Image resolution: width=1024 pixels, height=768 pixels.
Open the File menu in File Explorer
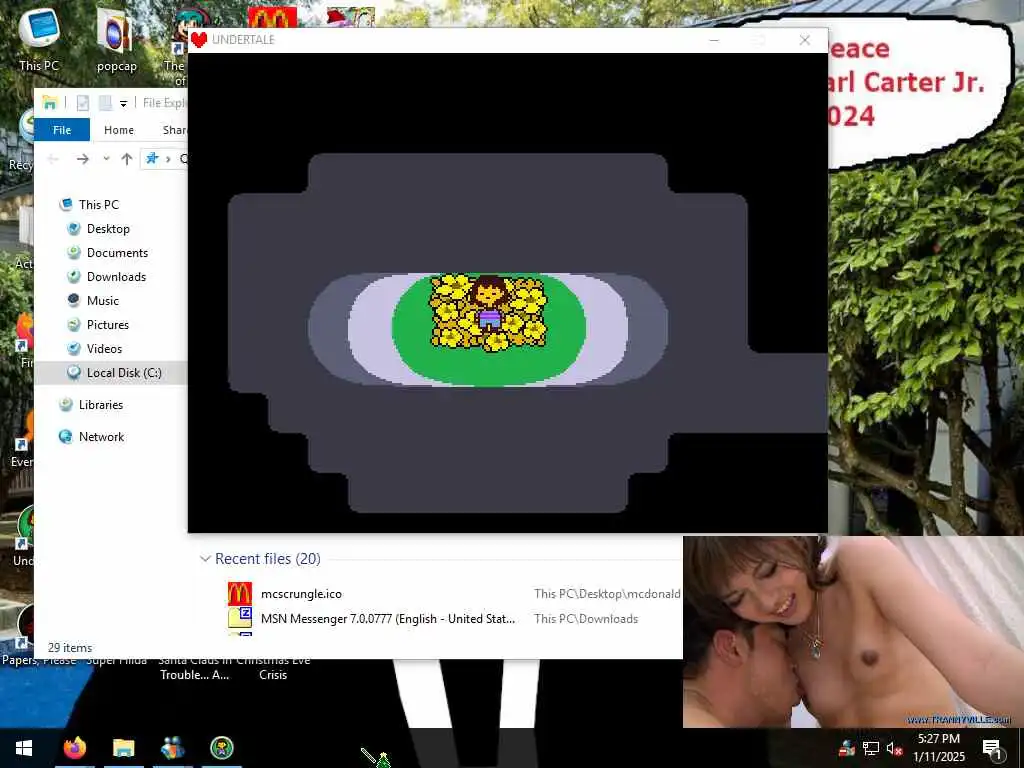62,130
